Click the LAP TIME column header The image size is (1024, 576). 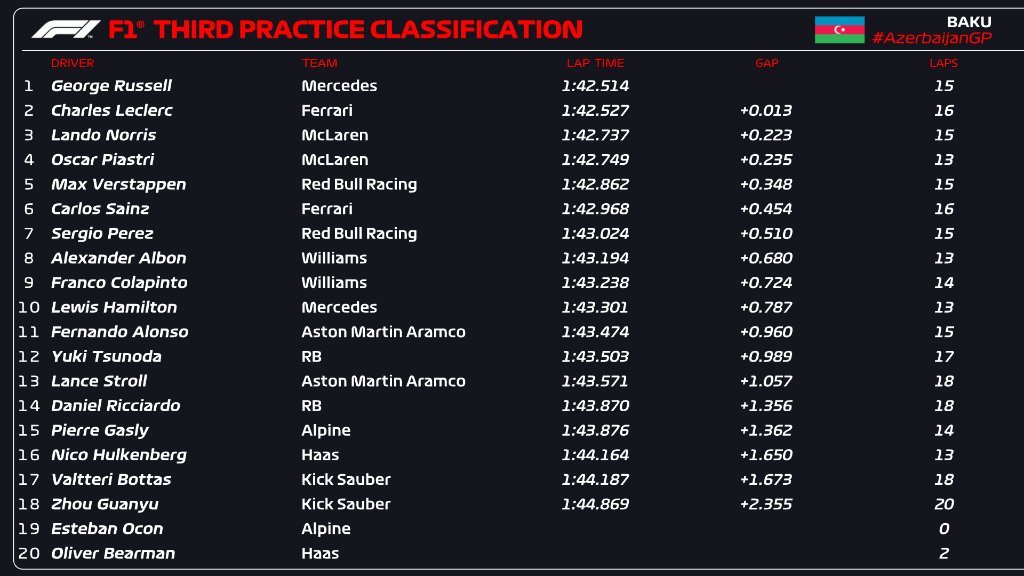click(595, 63)
